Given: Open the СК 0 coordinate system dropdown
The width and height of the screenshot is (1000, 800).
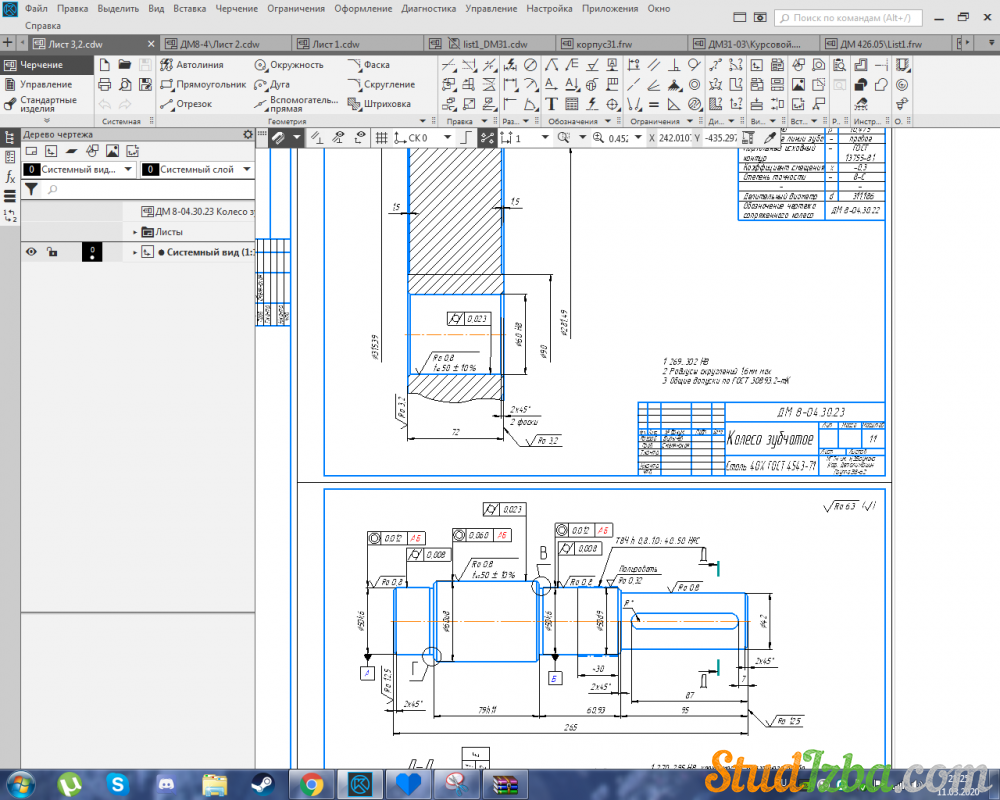Looking at the screenshot, I should (x=445, y=137).
